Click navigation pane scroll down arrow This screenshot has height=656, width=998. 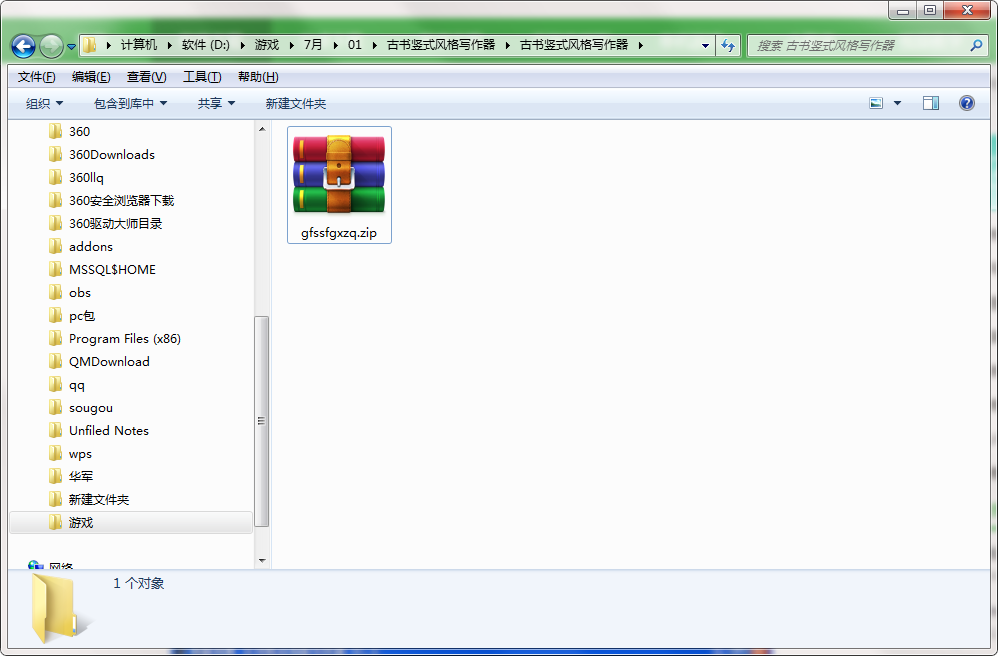pyautogui.click(x=262, y=561)
